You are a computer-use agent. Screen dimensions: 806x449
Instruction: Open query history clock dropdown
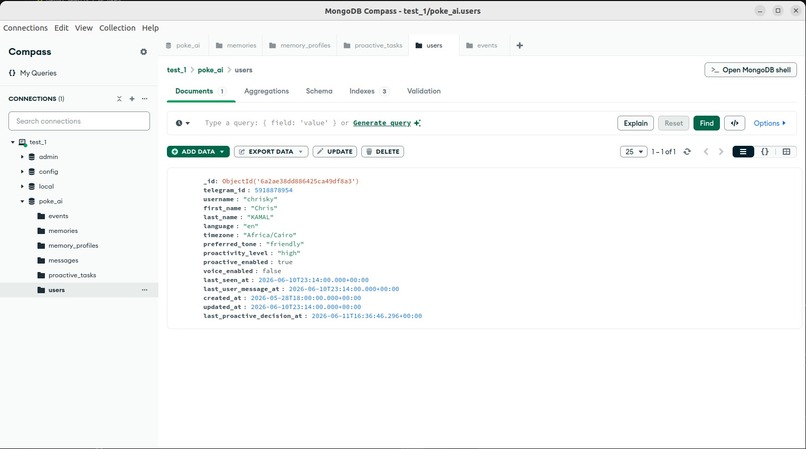click(182, 123)
